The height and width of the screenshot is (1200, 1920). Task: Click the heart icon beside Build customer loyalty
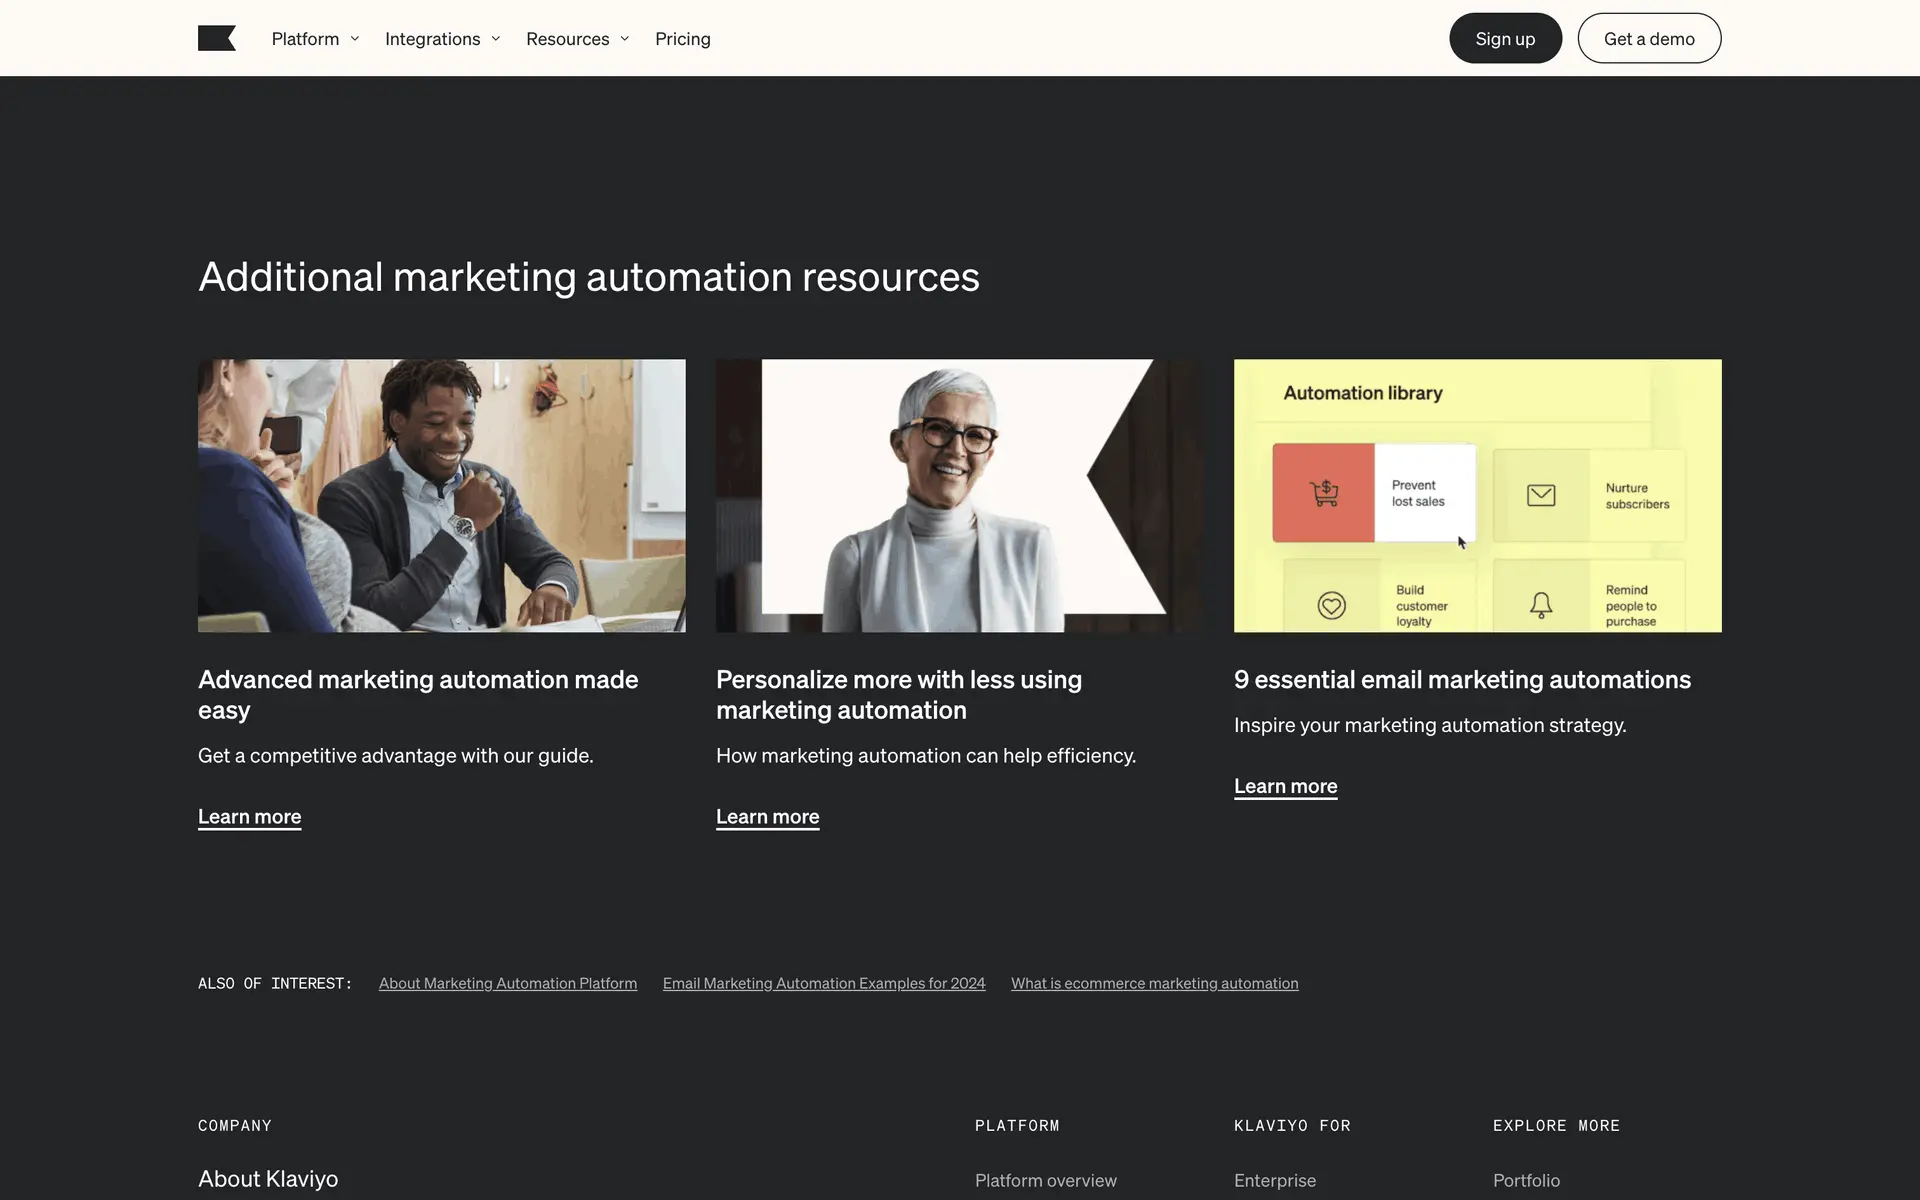pos(1331,605)
